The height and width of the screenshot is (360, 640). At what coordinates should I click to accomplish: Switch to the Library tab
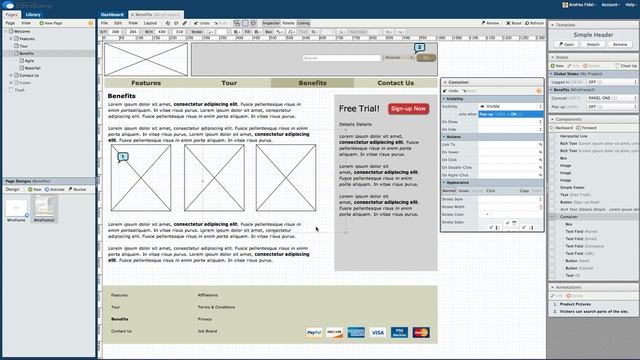point(33,15)
